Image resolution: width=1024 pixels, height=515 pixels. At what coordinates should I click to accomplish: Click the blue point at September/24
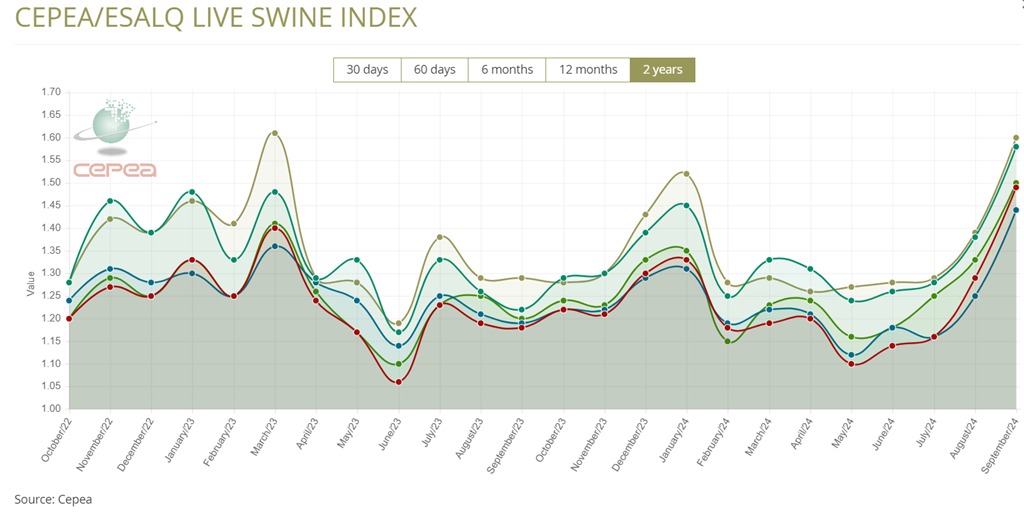tap(1016, 210)
